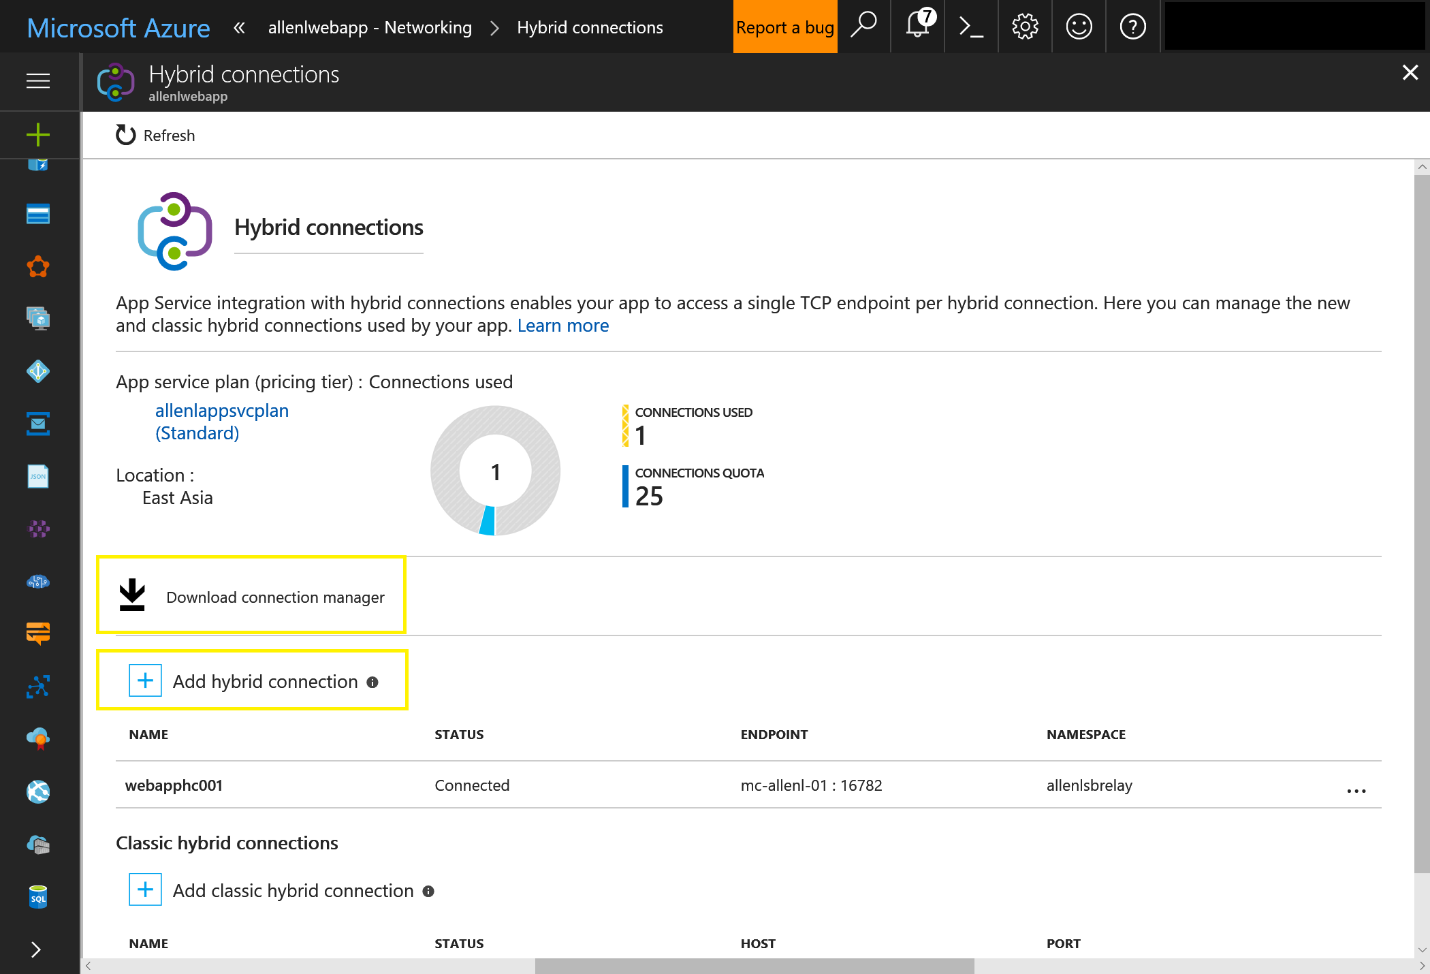
Task: Click the feedback smiley icon
Action: point(1079,26)
